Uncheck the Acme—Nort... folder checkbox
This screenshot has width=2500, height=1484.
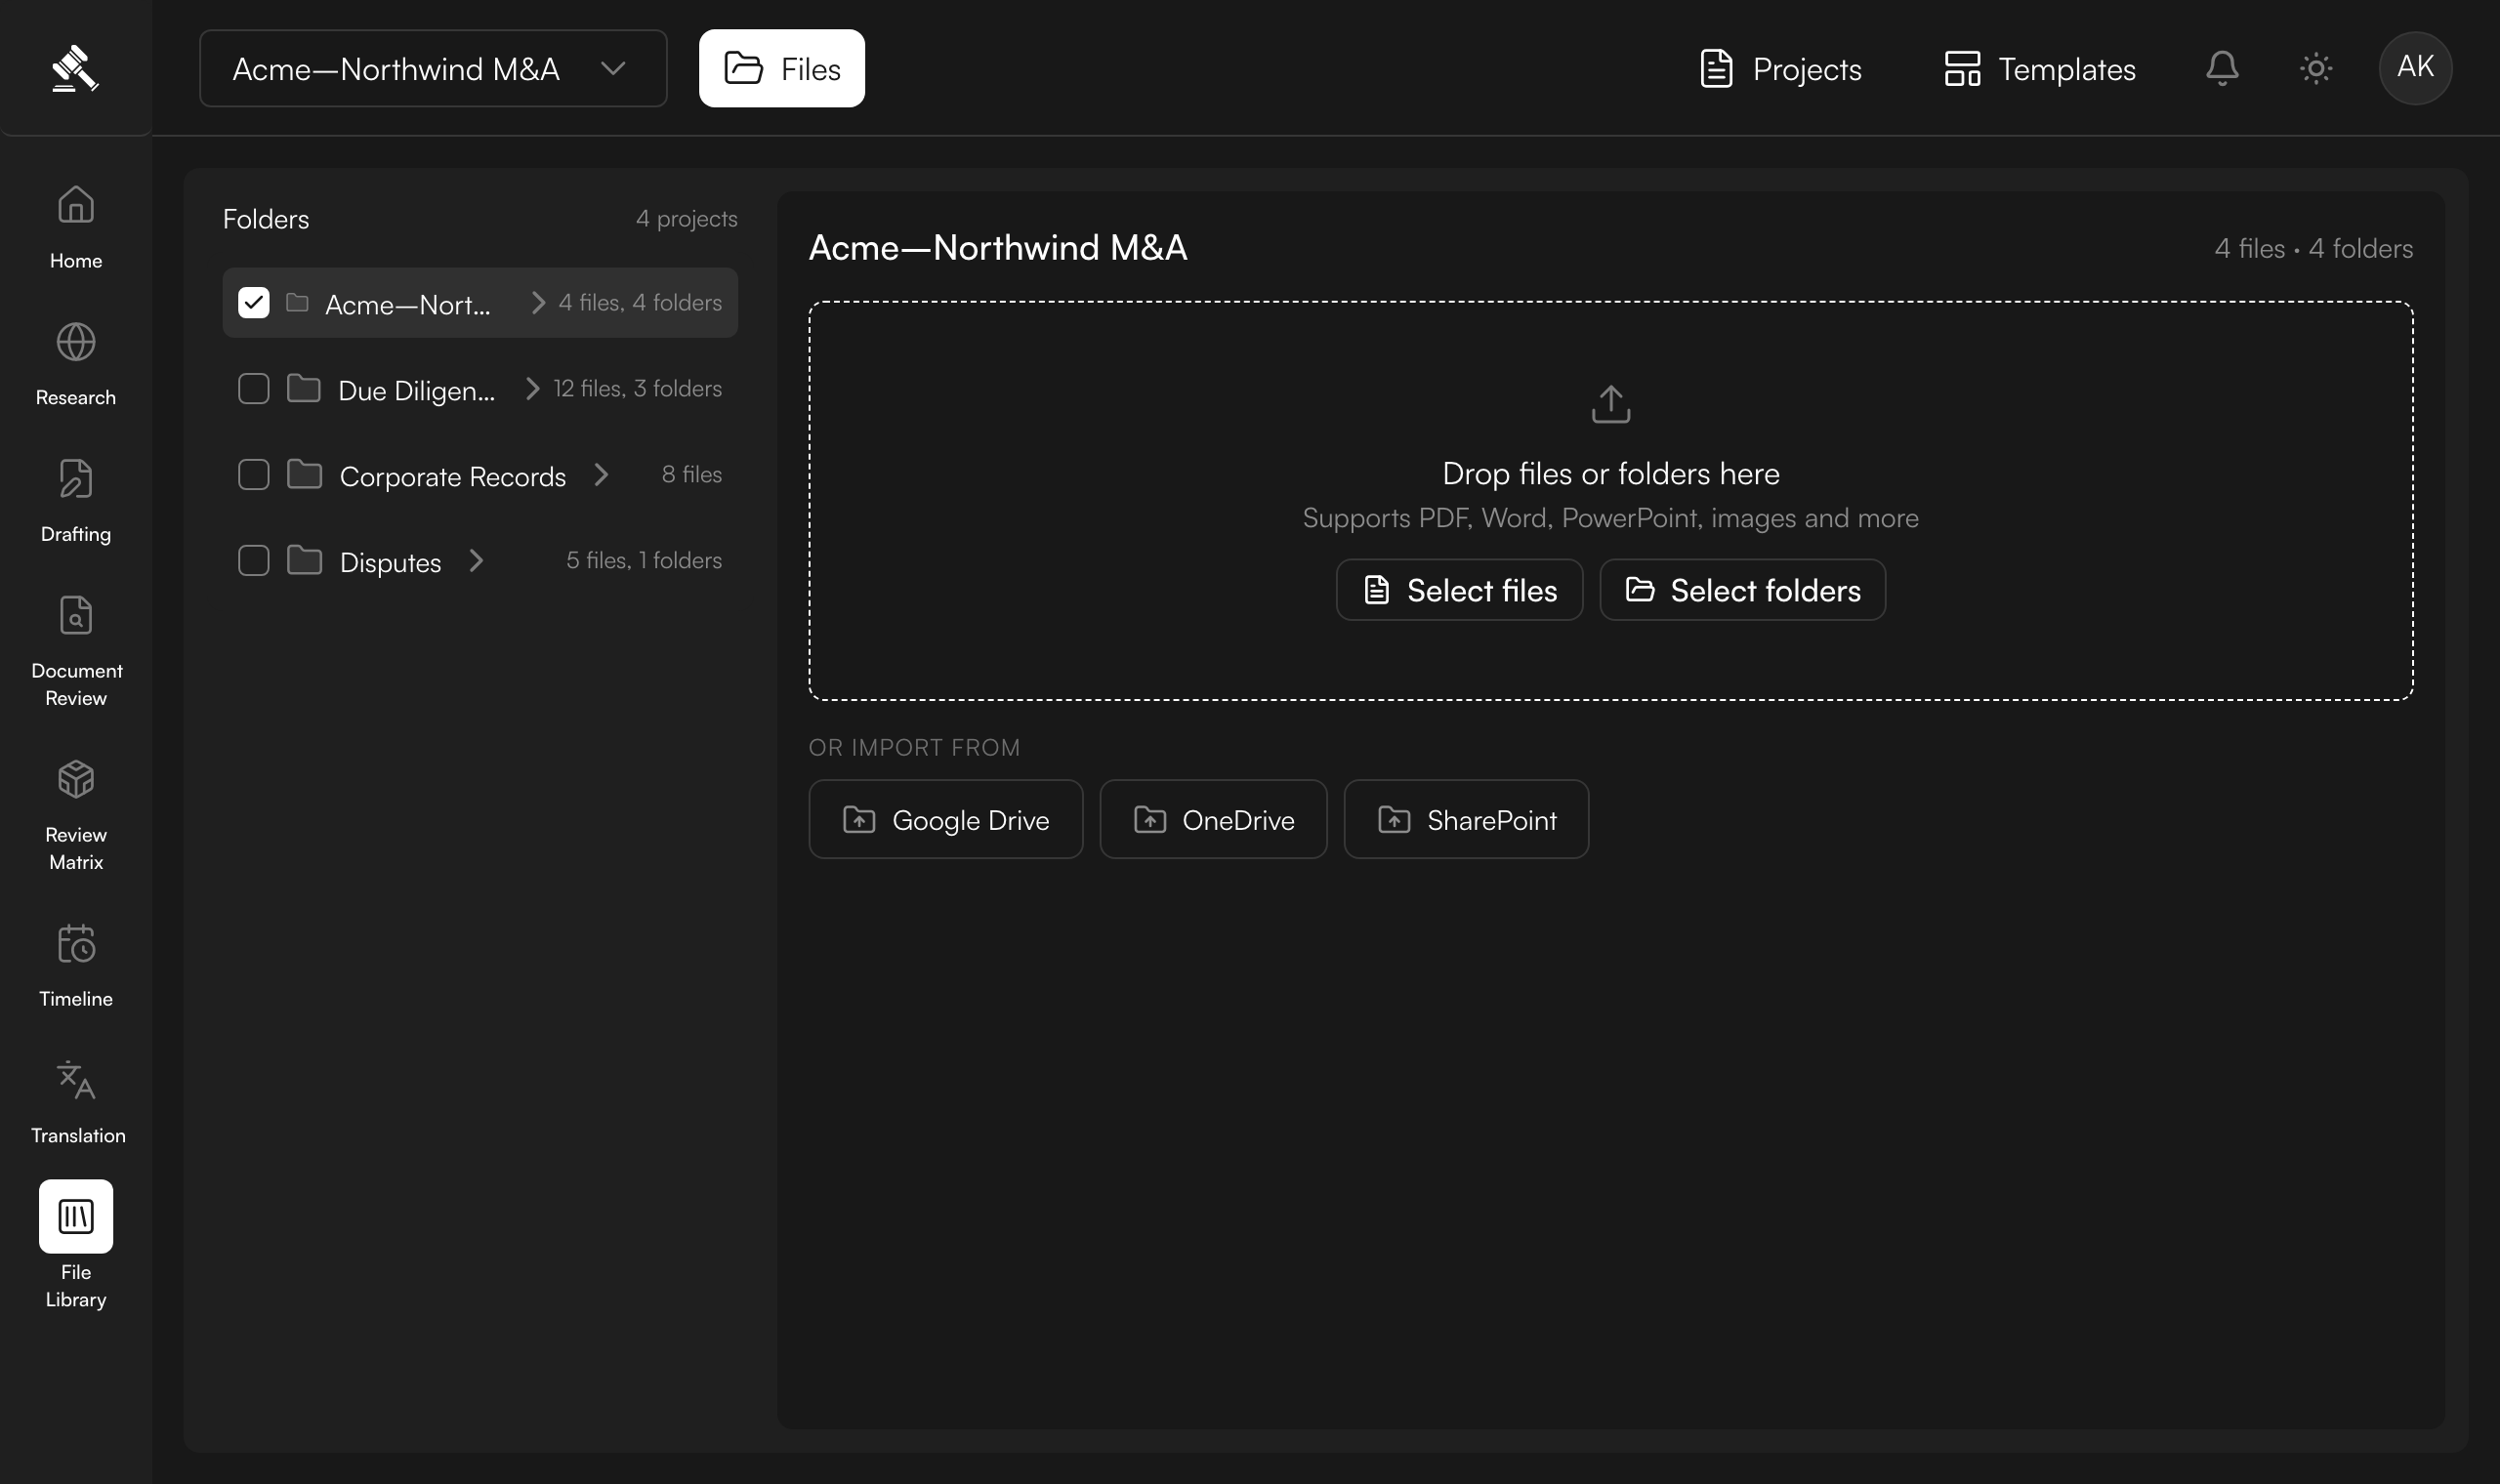(x=254, y=302)
